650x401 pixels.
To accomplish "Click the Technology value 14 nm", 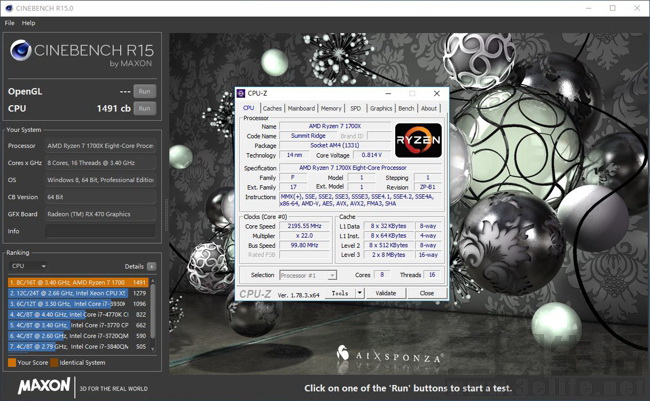I will (x=294, y=155).
